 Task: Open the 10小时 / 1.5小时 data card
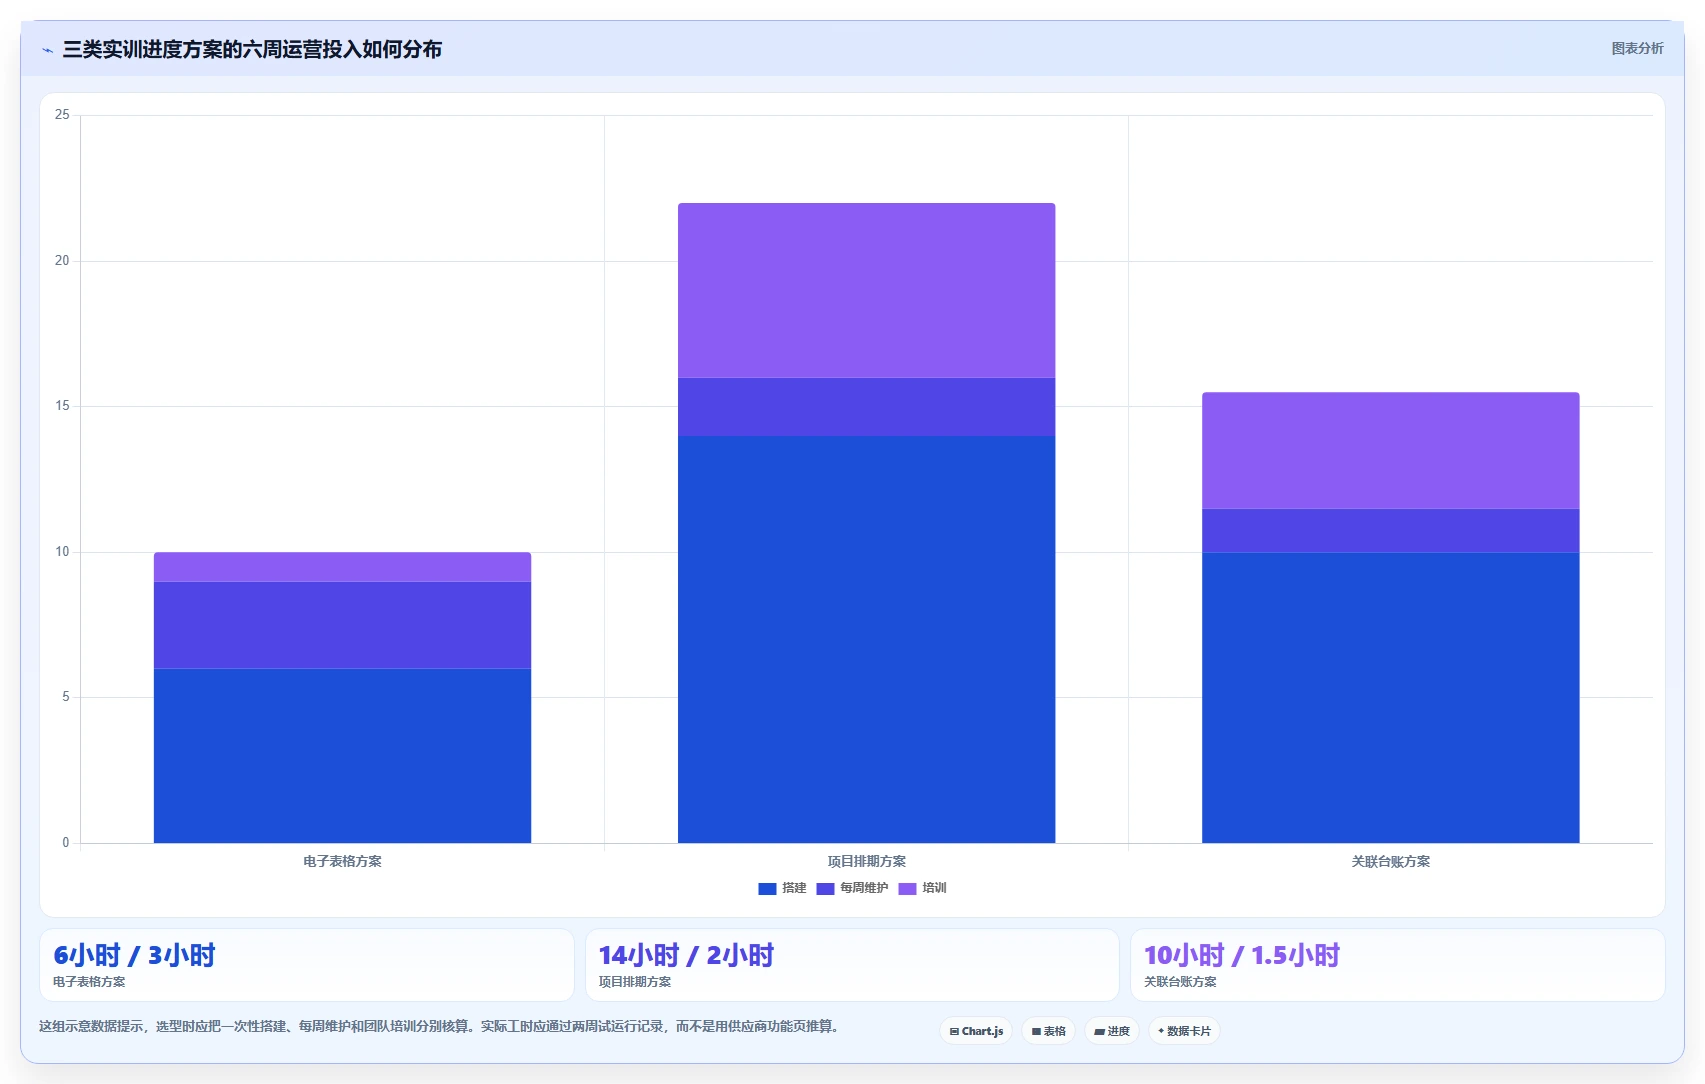point(1397,965)
